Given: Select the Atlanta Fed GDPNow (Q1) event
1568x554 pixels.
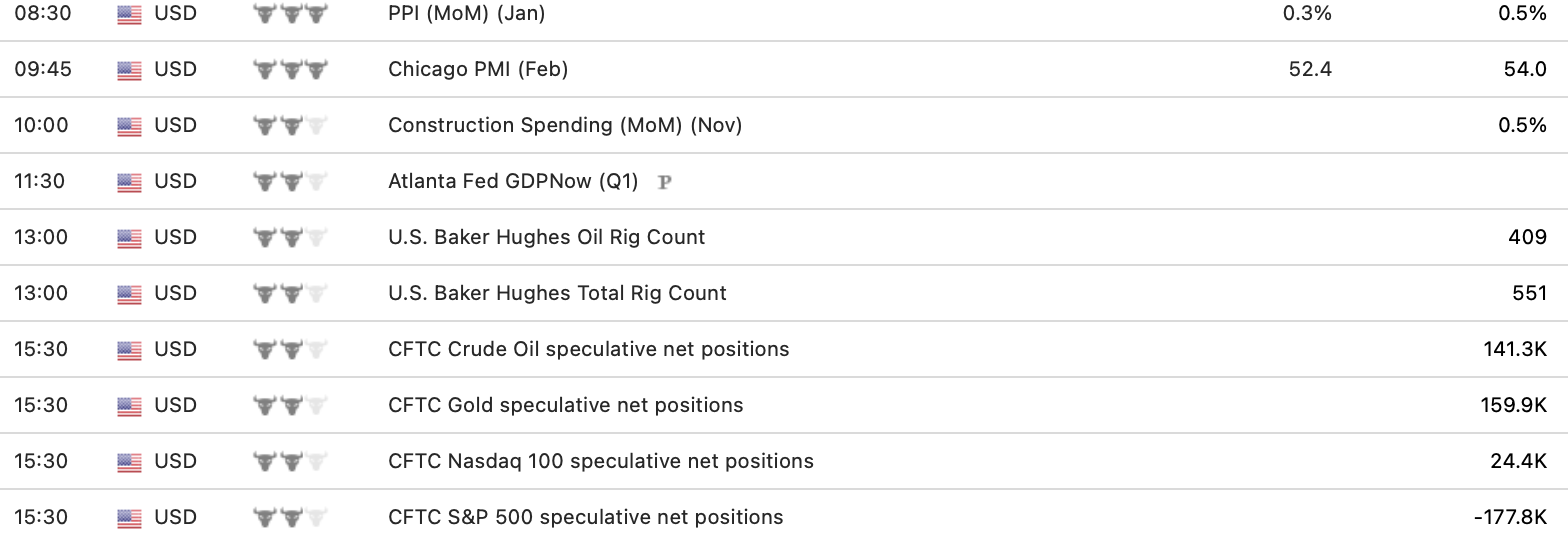Looking at the screenshot, I should 512,182.
